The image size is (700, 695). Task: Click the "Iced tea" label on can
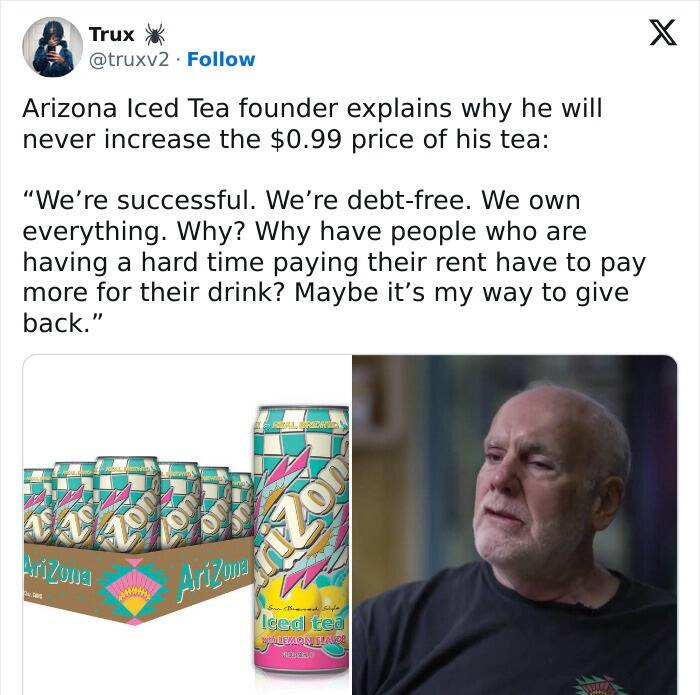click(303, 623)
